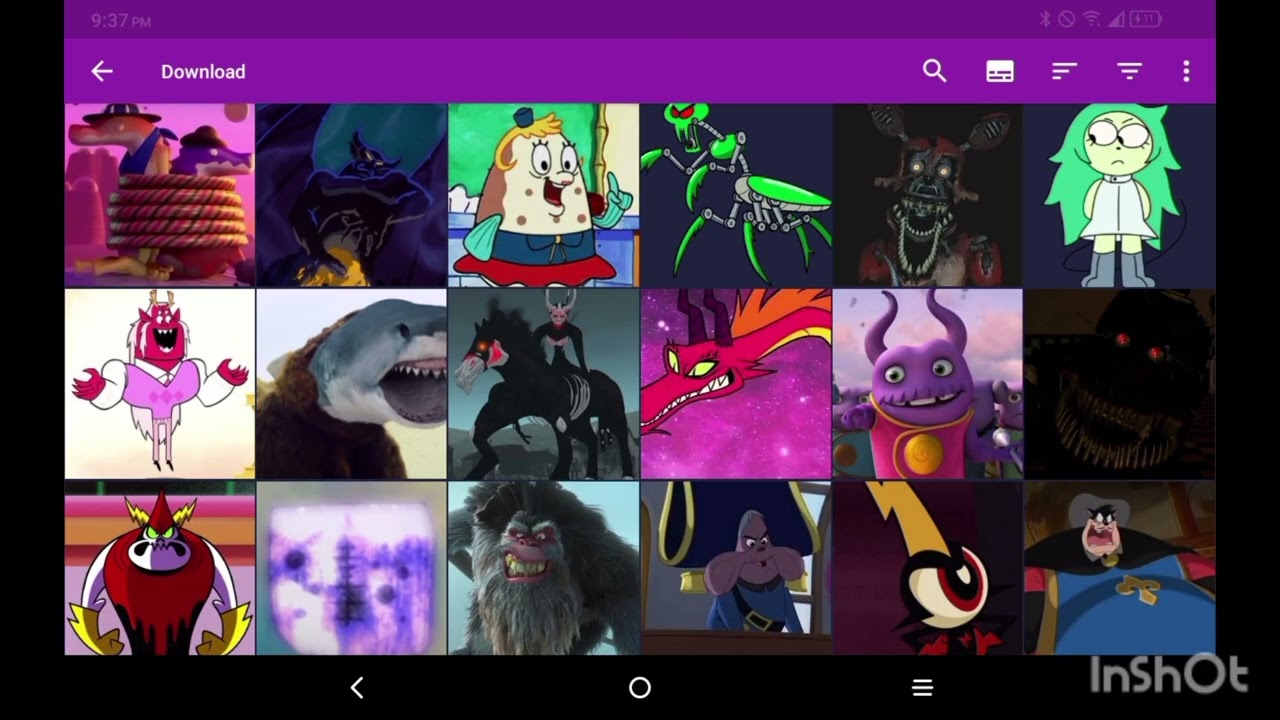Open the filter icon in toolbar
The image size is (1280, 720).
(x=1129, y=71)
